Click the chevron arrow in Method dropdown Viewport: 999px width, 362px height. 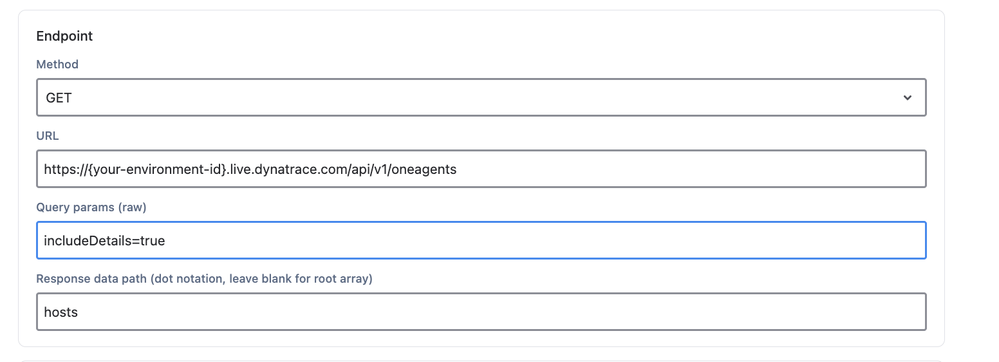pos(907,98)
